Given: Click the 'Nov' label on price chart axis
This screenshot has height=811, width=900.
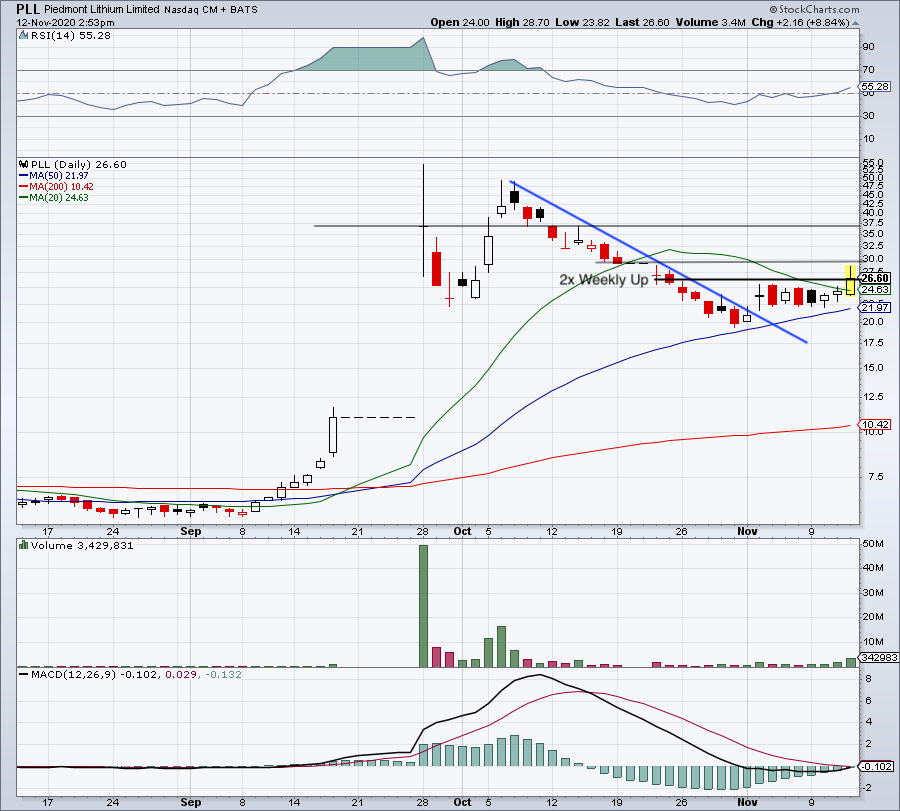Looking at the screenshot, I should point(747,531).
